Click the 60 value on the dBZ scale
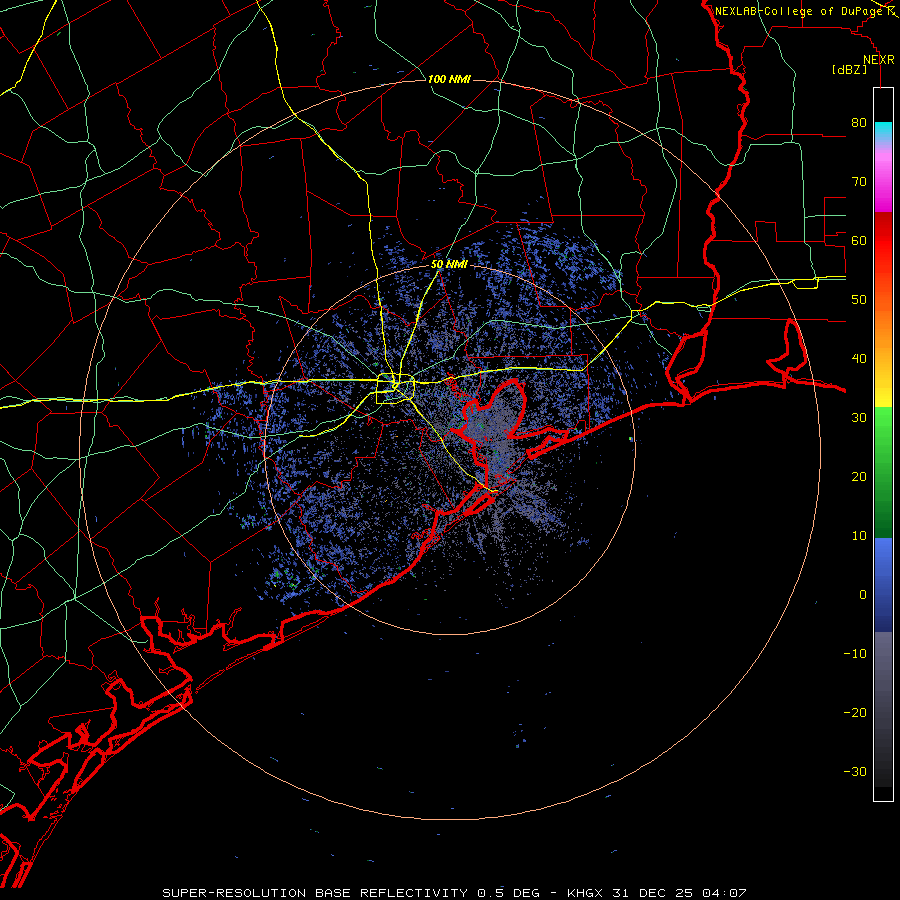Viewport: 900px width, 900px height. click(x=859, y=241)
